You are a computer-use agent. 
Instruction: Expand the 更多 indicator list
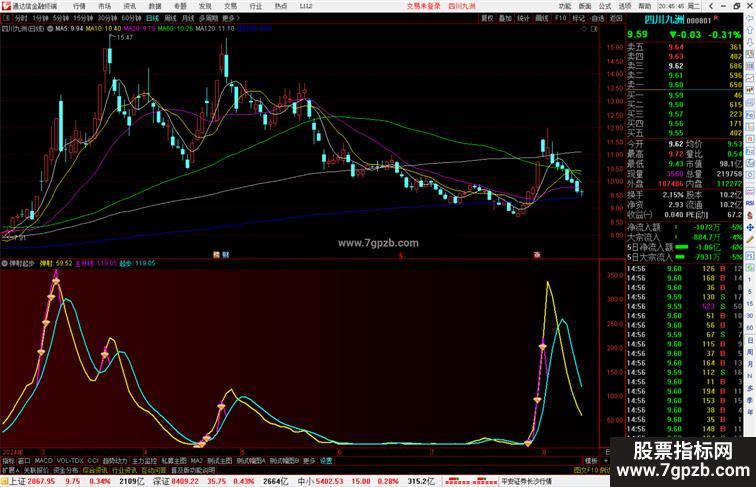[x=309, y=461]
